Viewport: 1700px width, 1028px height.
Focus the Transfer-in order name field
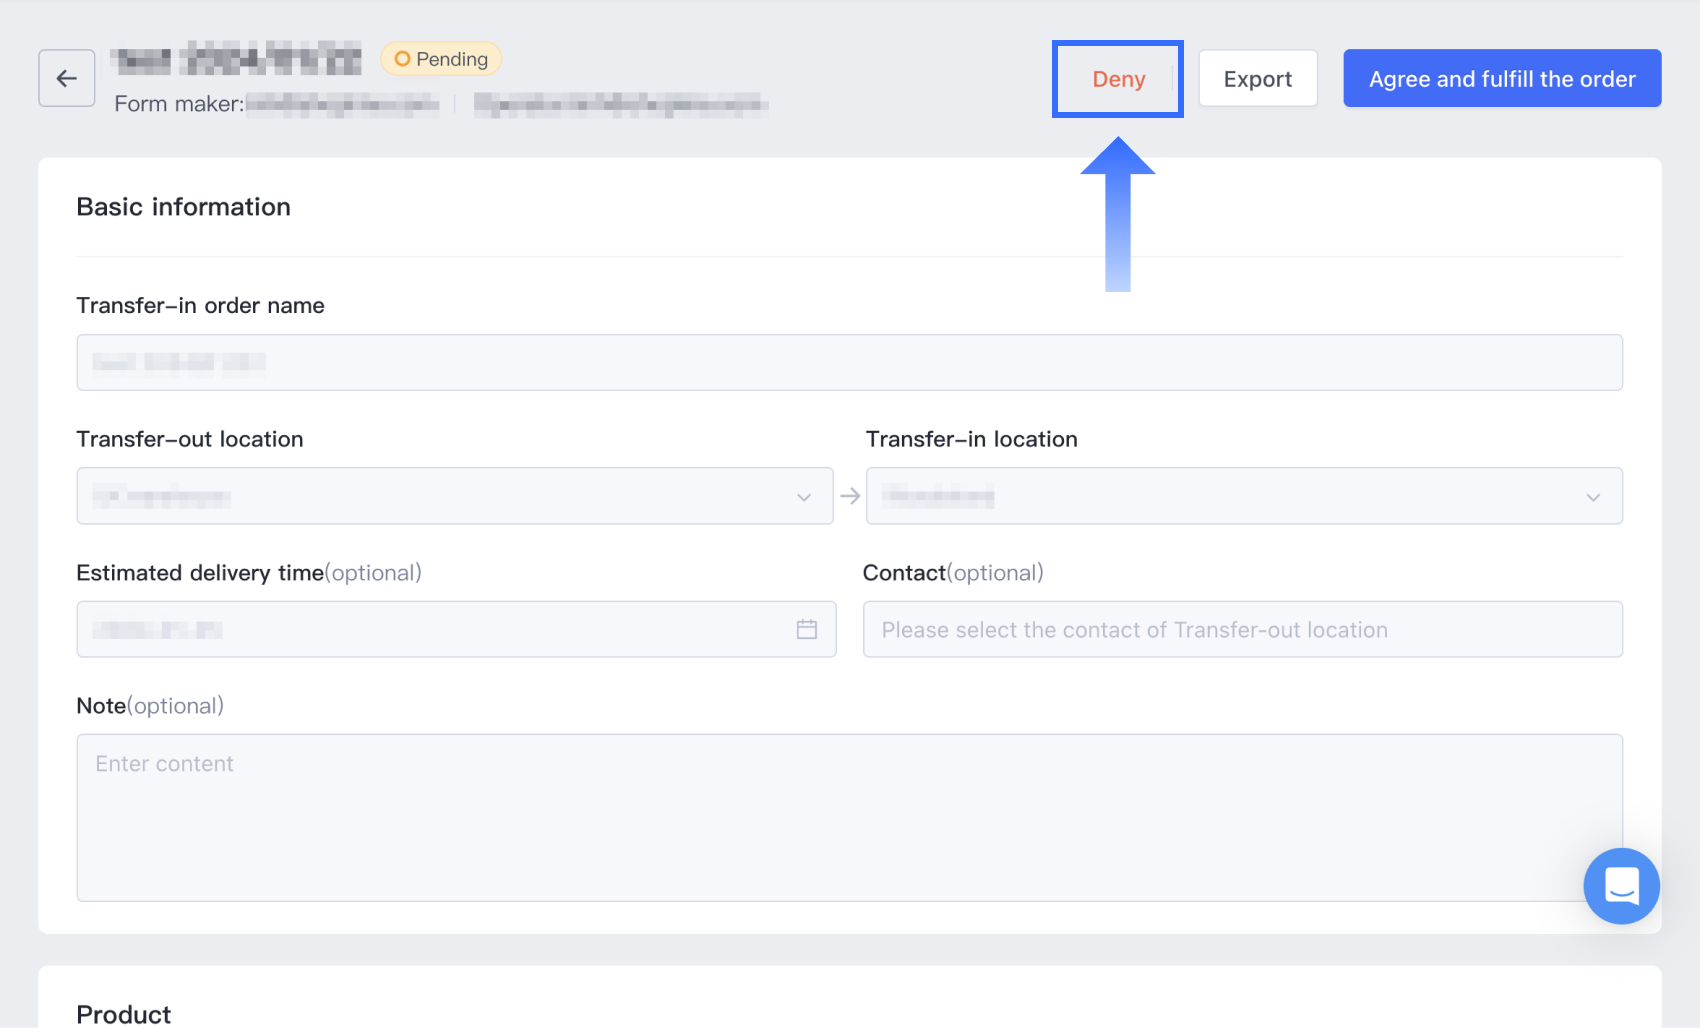849,362
